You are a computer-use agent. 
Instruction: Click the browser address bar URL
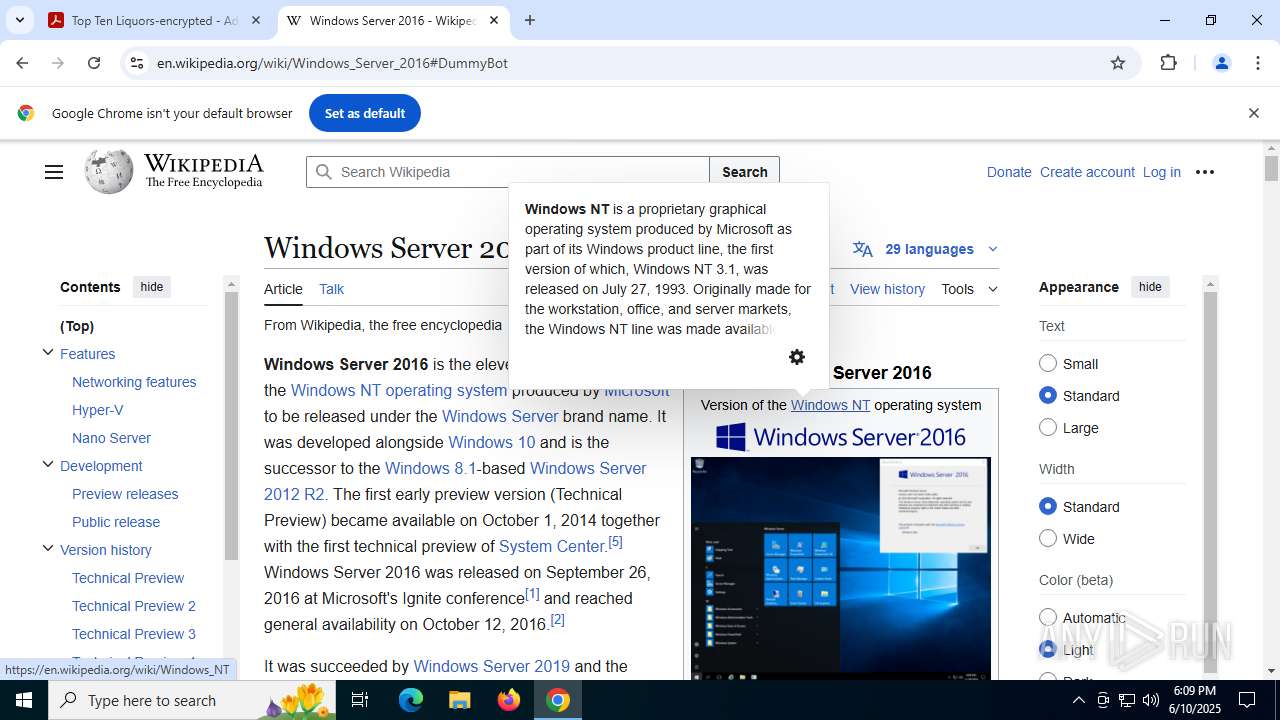[x=332, y=63]
